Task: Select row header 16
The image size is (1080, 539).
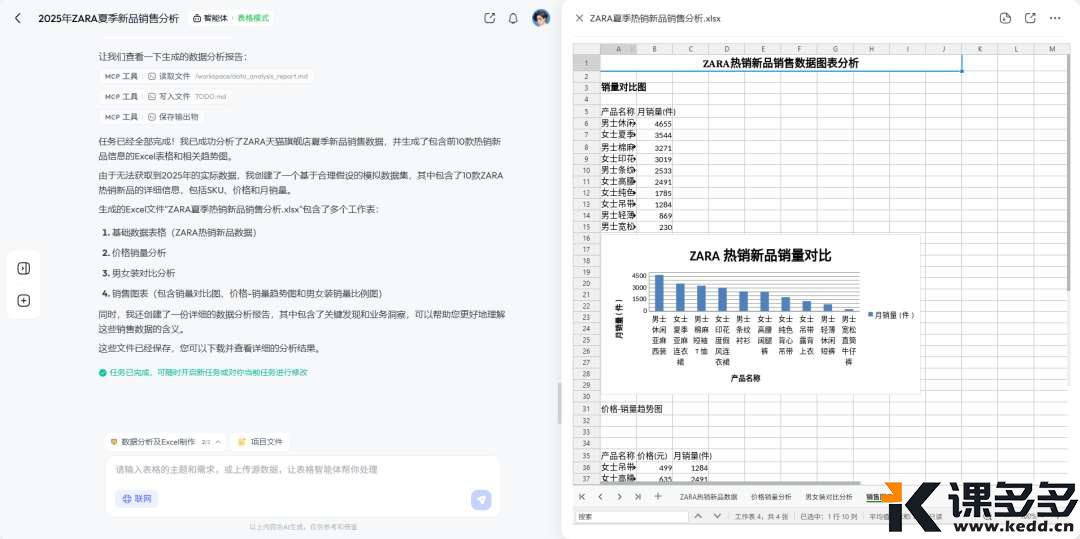Action: (587, 237)
